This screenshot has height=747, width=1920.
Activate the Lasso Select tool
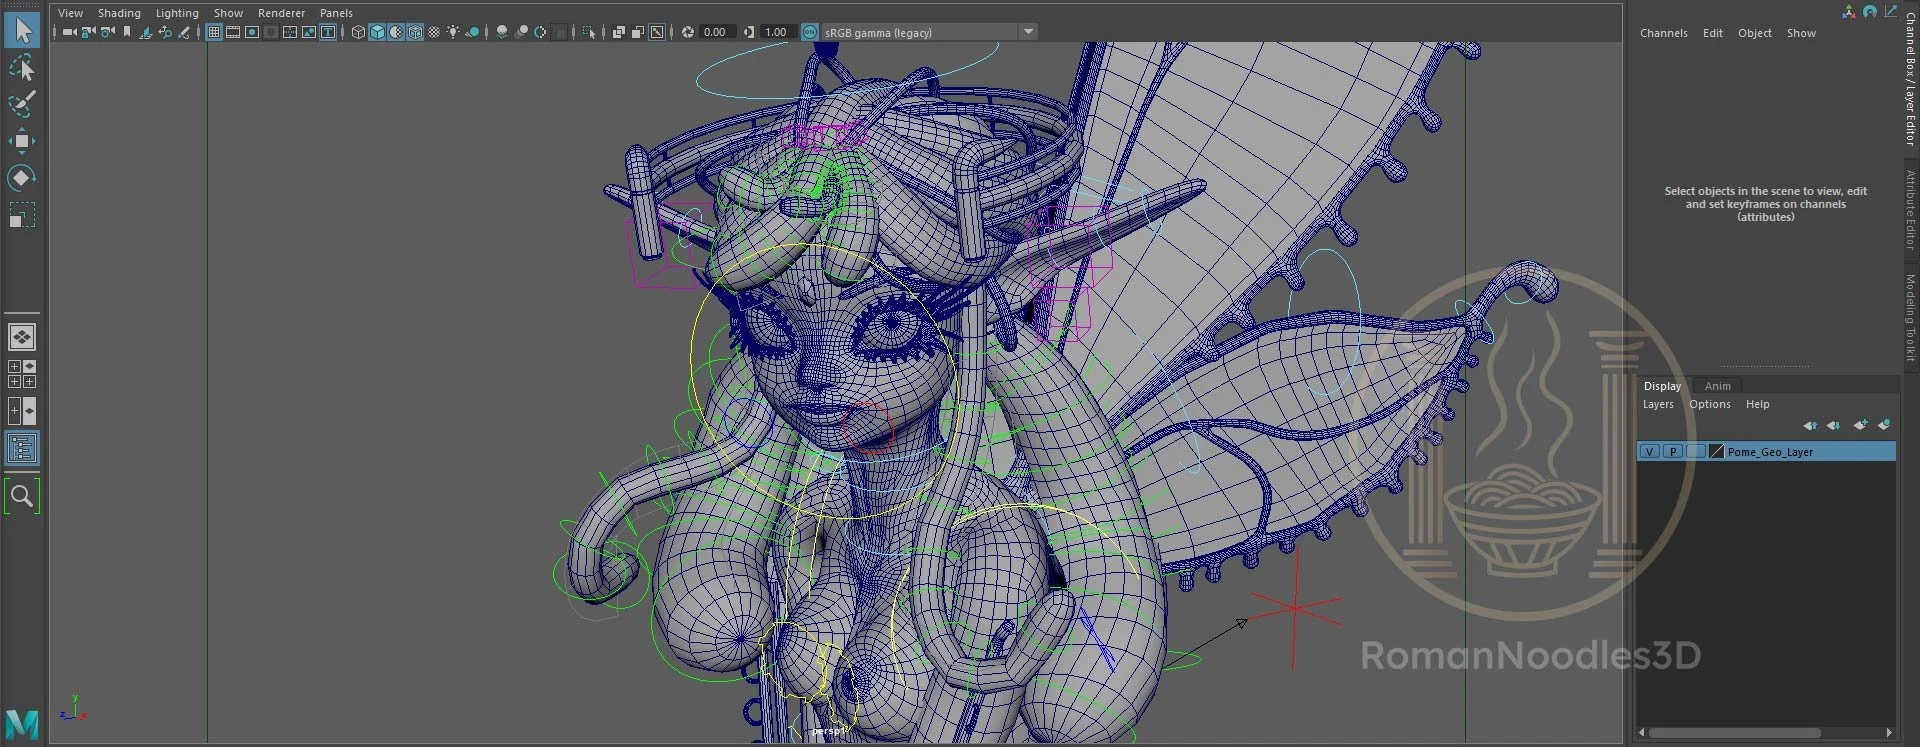[22, 67]
